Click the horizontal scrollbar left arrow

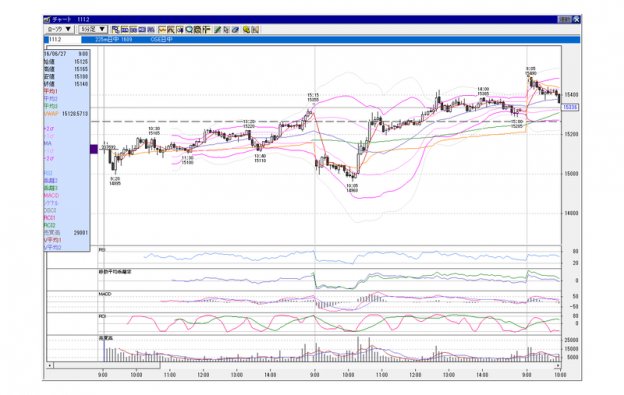click(50, 365)
